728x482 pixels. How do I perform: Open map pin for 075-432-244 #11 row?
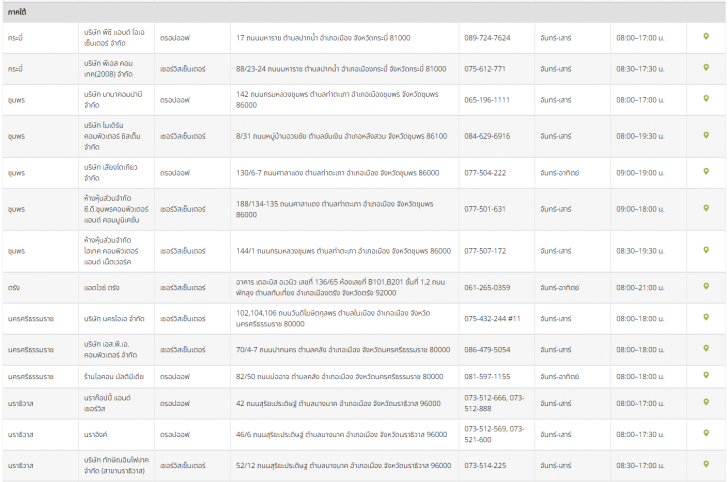(x=706, y=317)
